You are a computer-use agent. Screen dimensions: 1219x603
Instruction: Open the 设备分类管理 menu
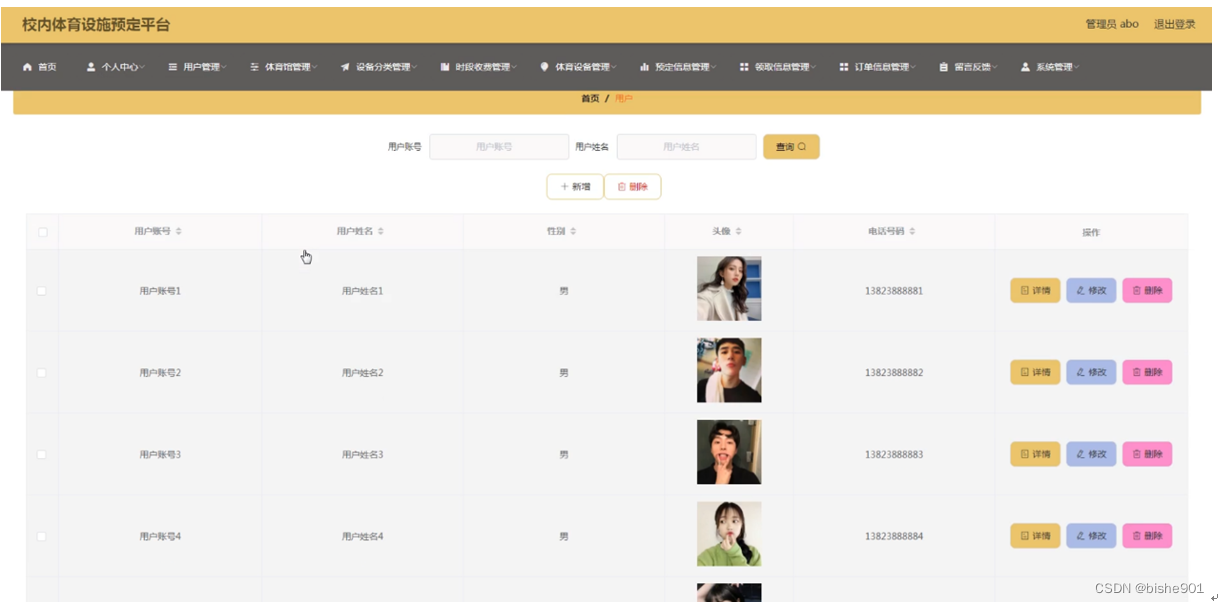pyautogui.click(x=379, y=67)
